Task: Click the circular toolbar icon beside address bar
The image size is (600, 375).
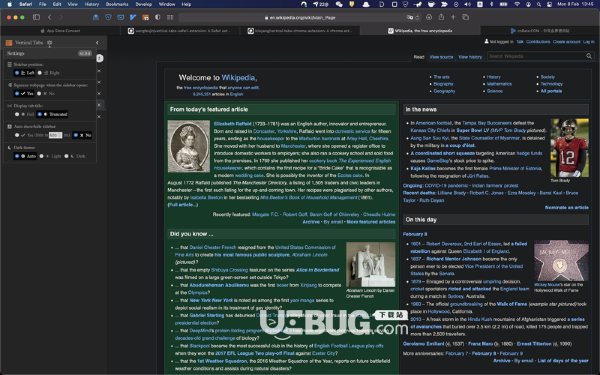Action: [x=429, y=17]
